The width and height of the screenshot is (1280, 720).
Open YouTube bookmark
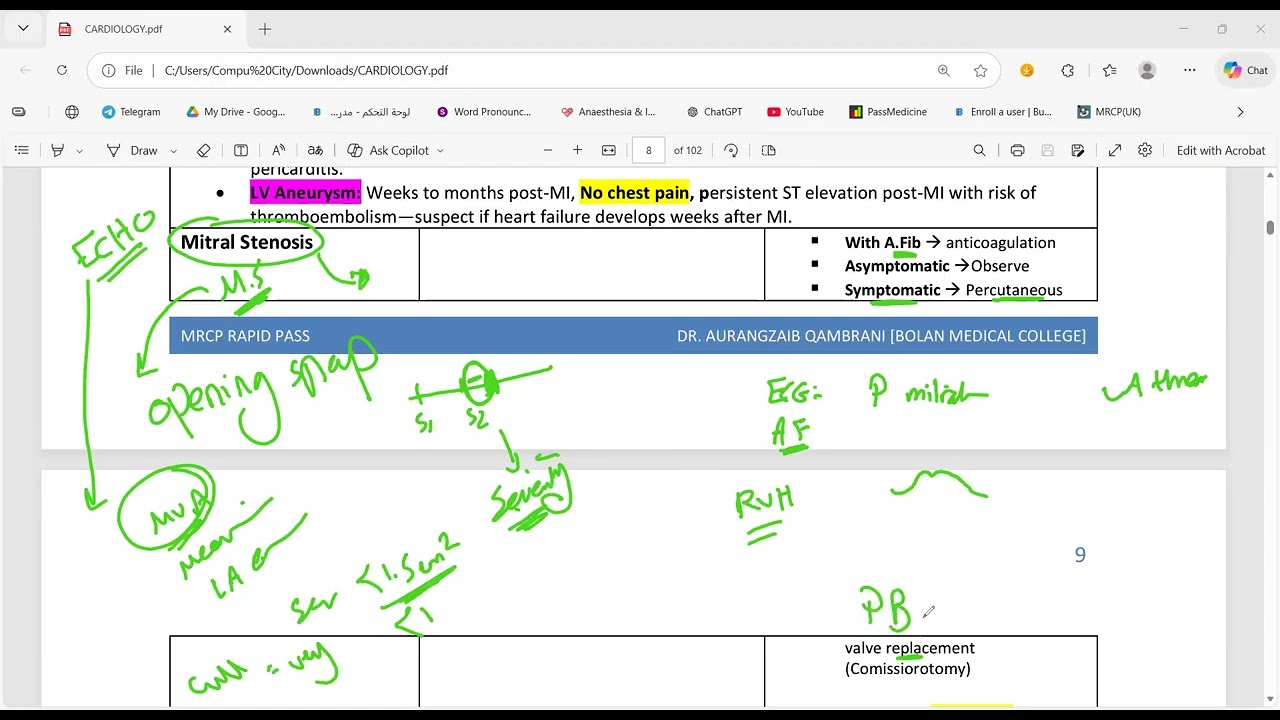[796, 112]
